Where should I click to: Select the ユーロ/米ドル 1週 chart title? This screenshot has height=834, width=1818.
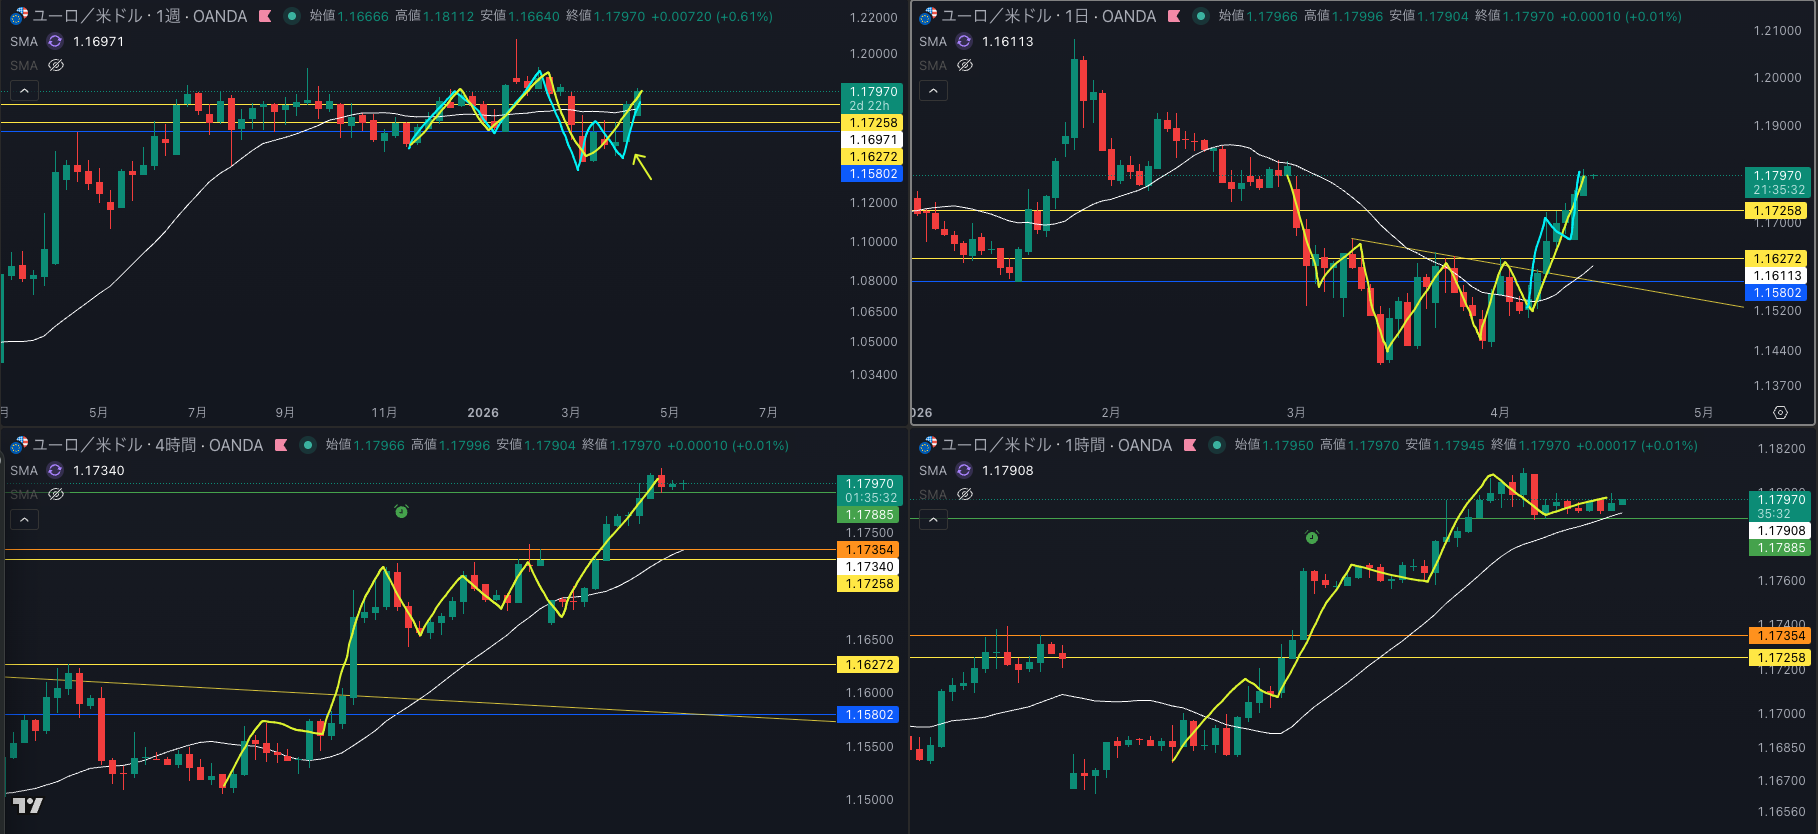(139, 16)
